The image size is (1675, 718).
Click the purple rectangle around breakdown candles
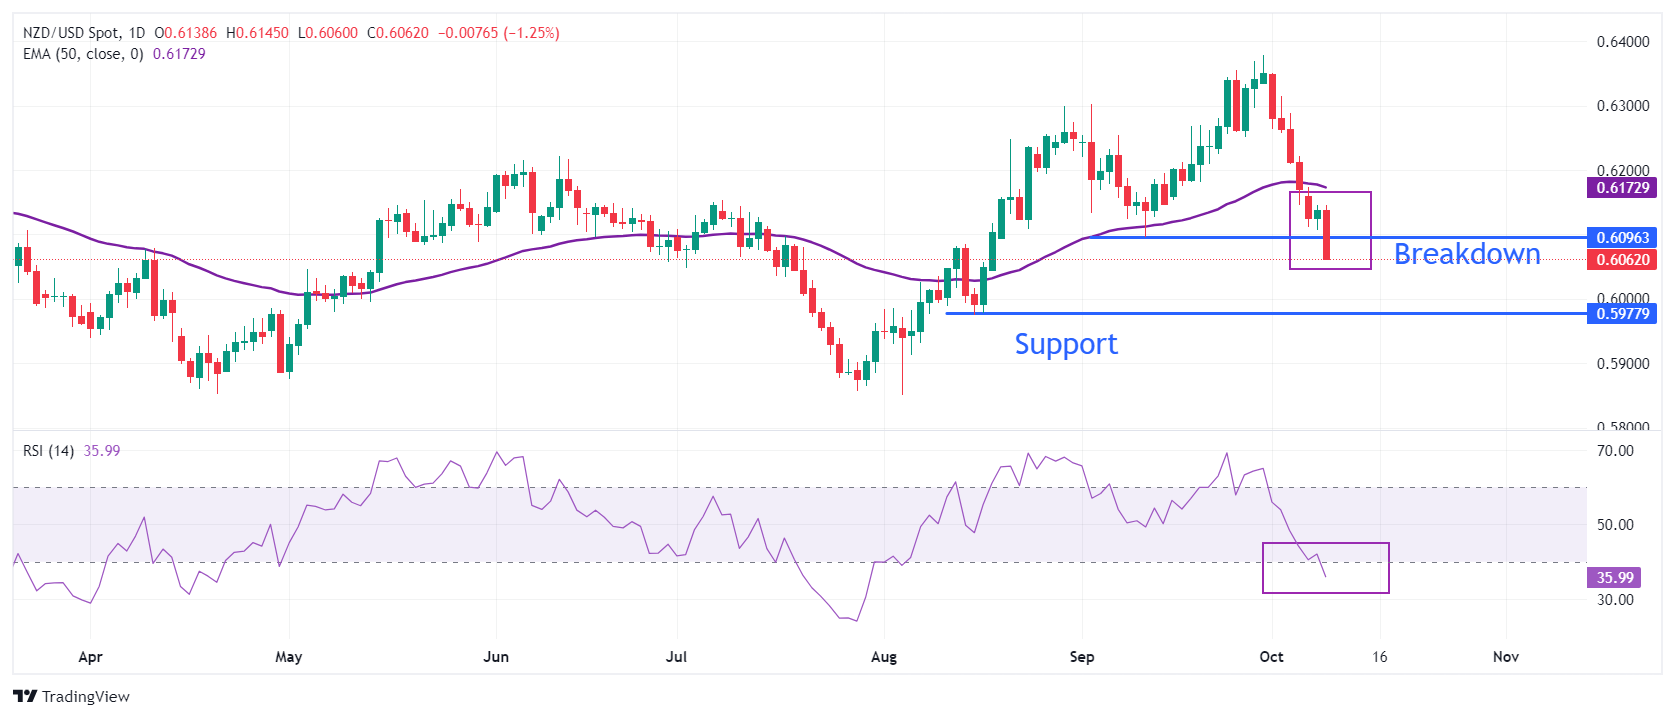(x=1330, y=230)
